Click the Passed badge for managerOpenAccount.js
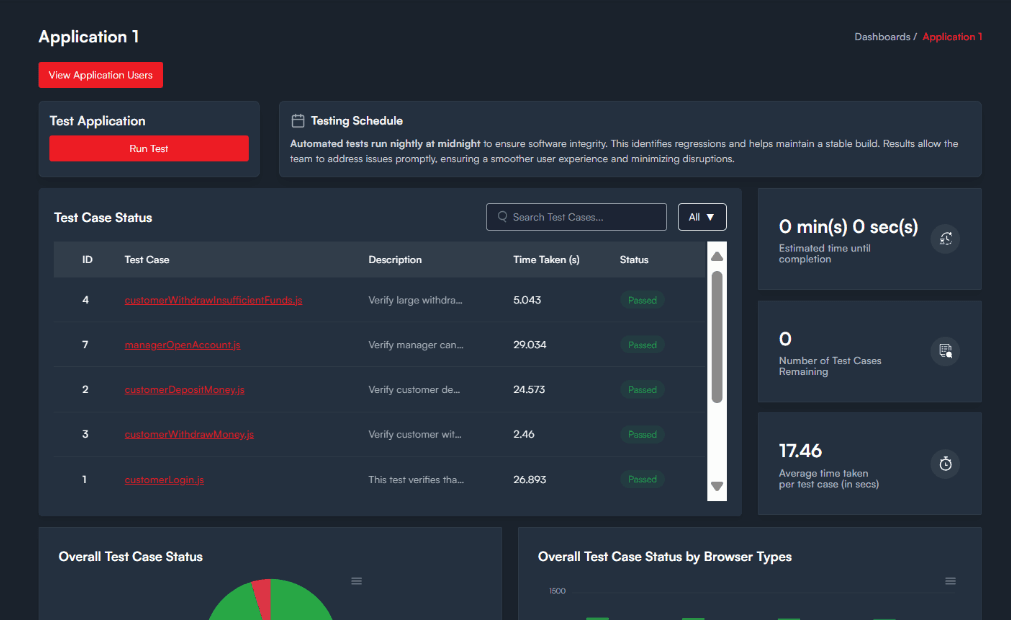Viewport: 1011px width, 620px height. point(642,345)
